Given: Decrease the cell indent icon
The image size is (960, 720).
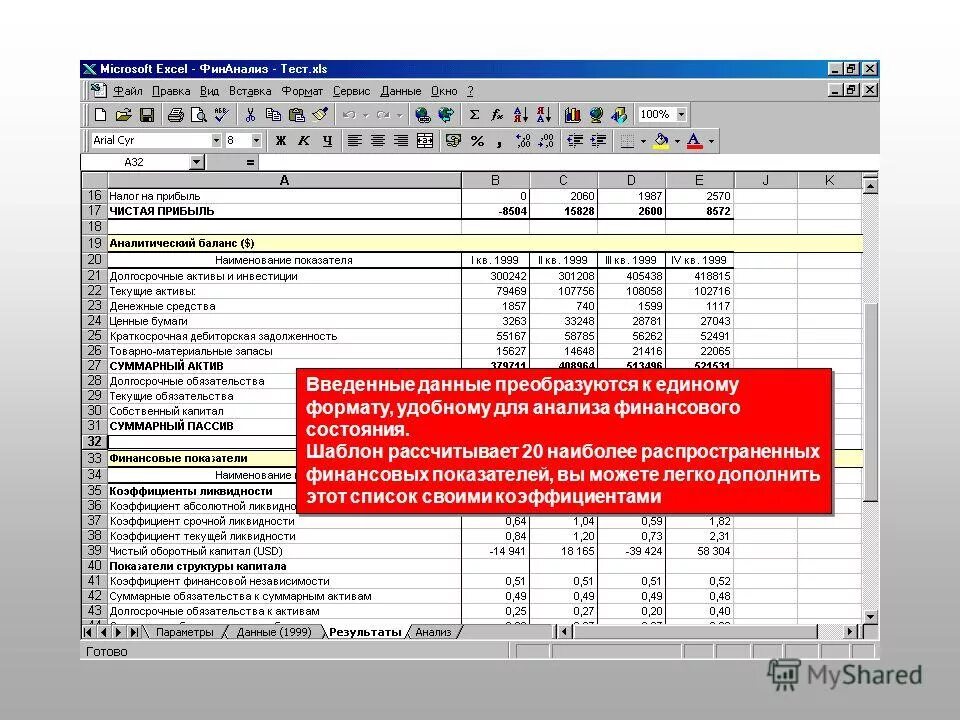Looking at the screenshot, I should [x=575, y=141].
